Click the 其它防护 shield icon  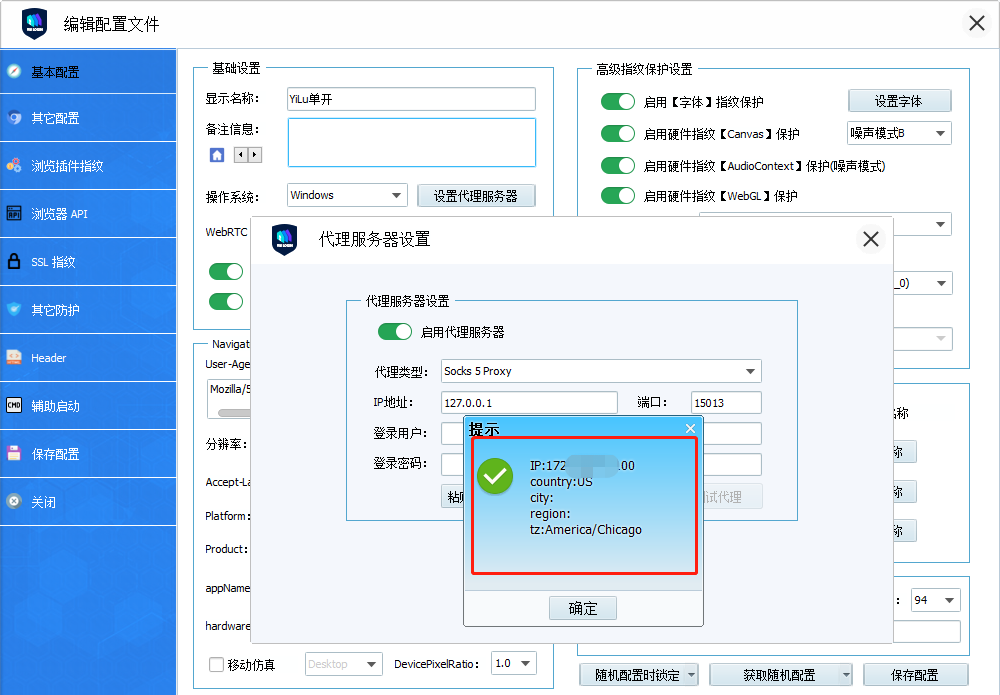[14, 310]
